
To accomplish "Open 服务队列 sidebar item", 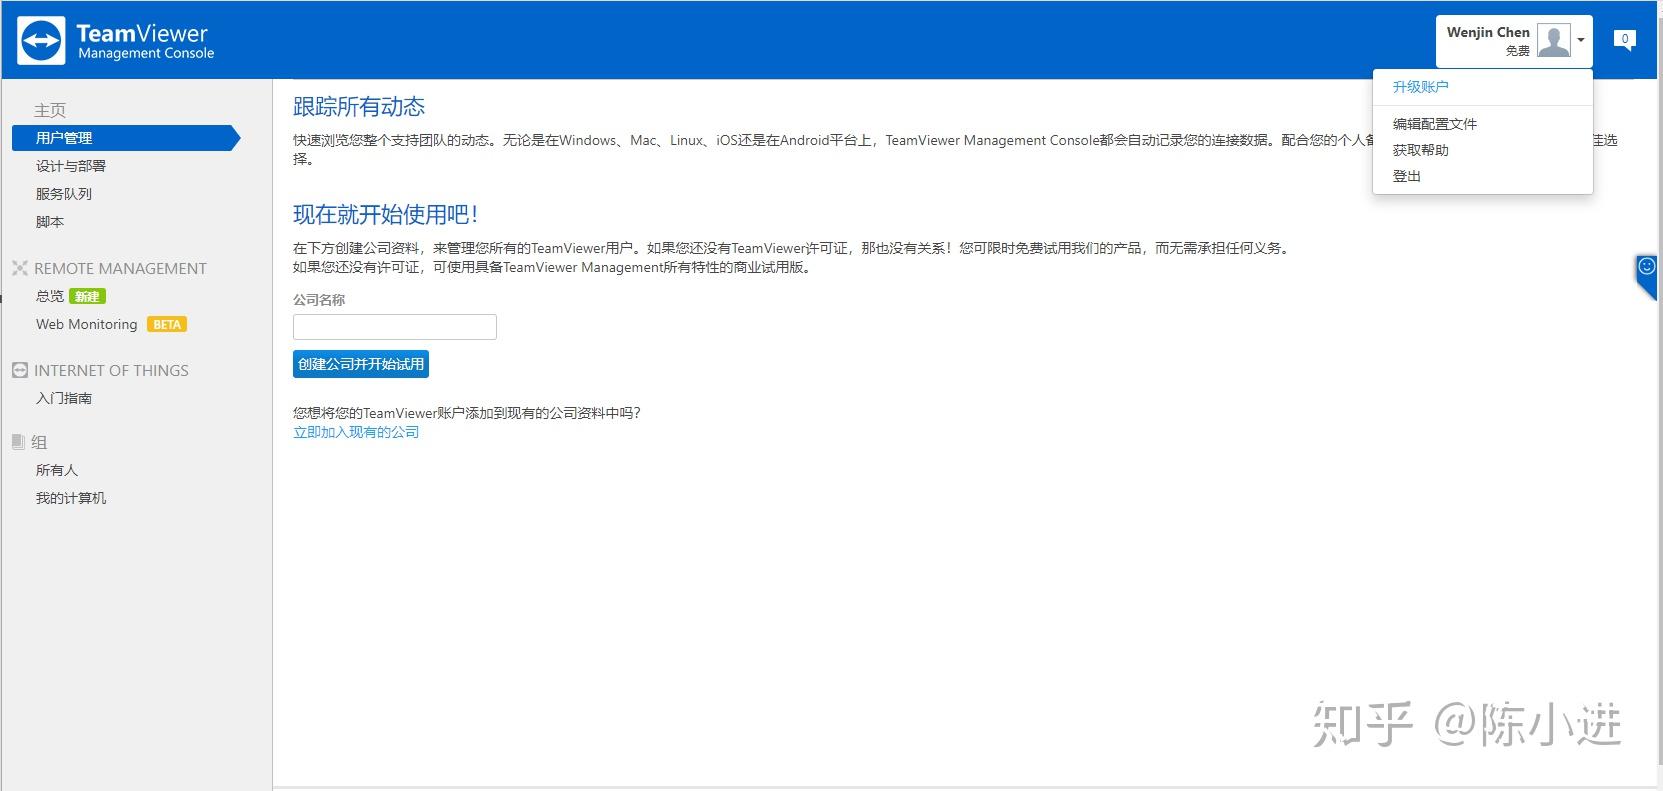I will (x=64, y=194).
